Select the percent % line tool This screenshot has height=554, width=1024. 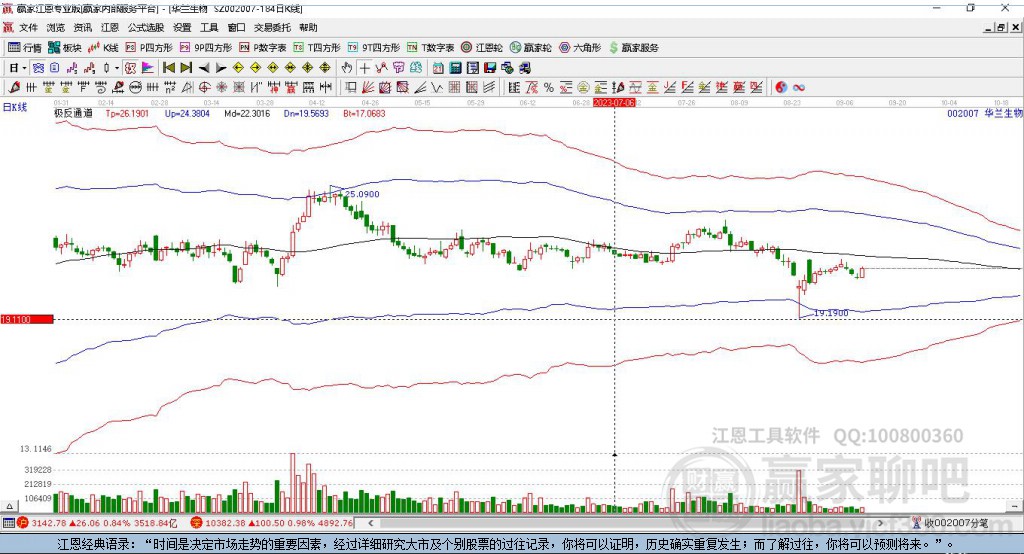[x=549, y=87]
